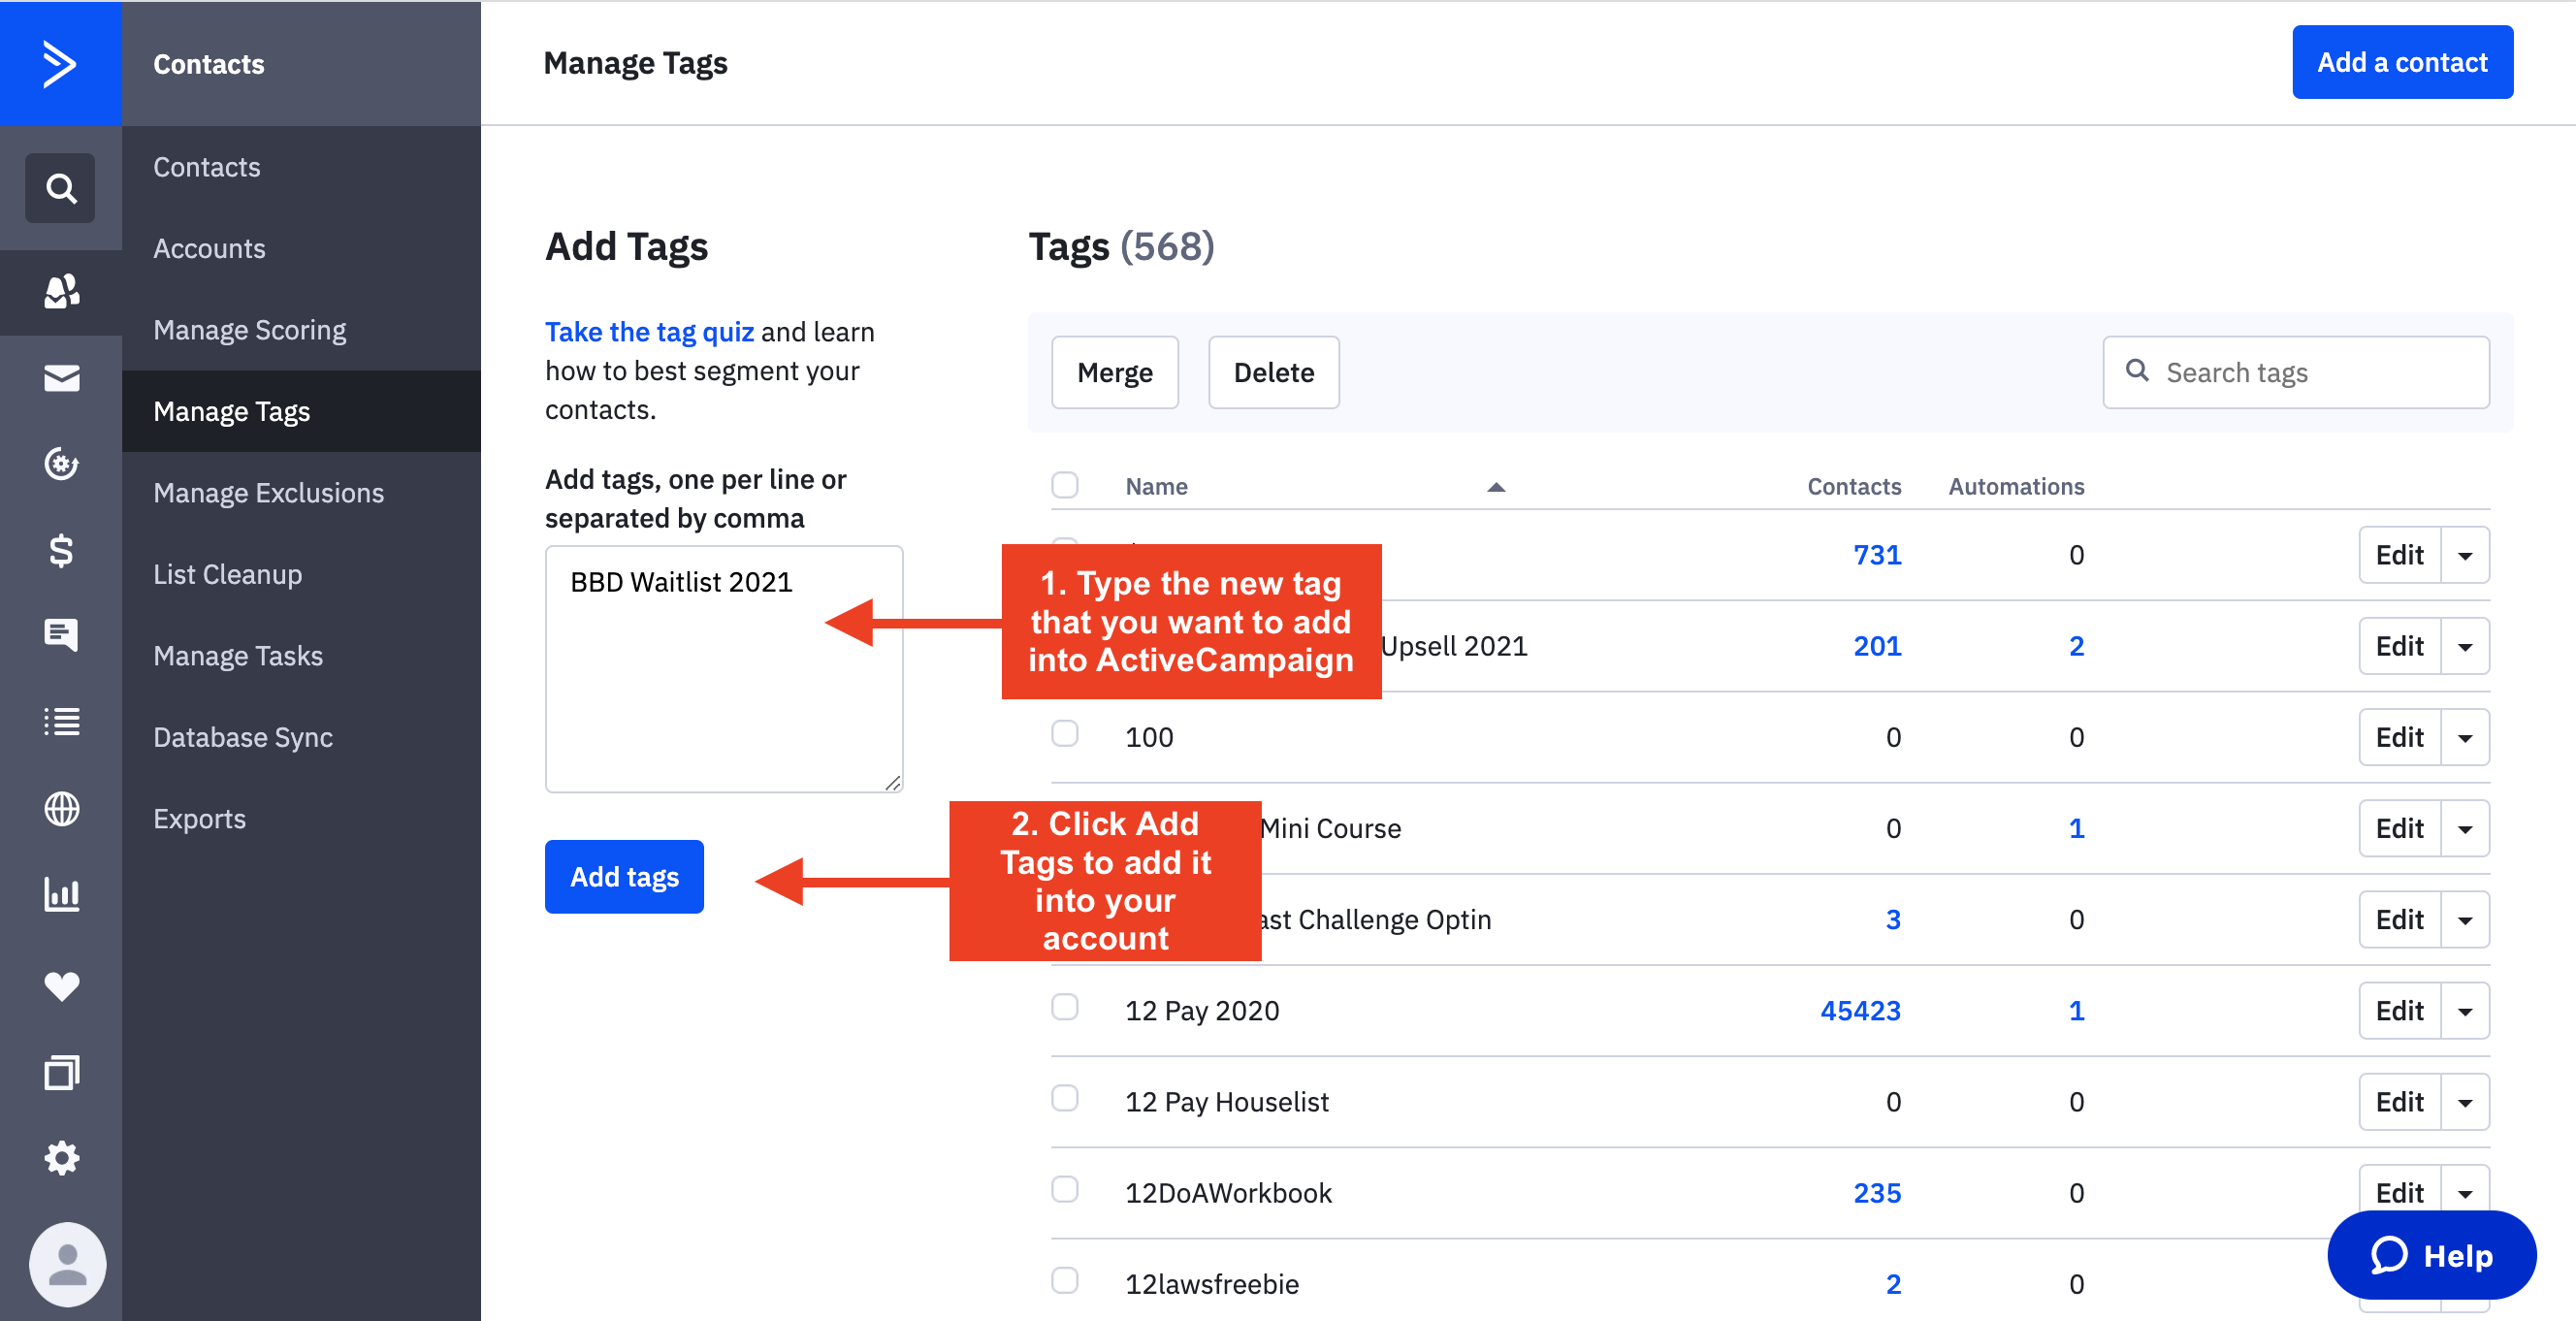Image resolution: width=2576 pixels, height=1321 pixels.
Task: Check the 12 Pay 2020 tag checkbox
Action: pos(1065,1007)
